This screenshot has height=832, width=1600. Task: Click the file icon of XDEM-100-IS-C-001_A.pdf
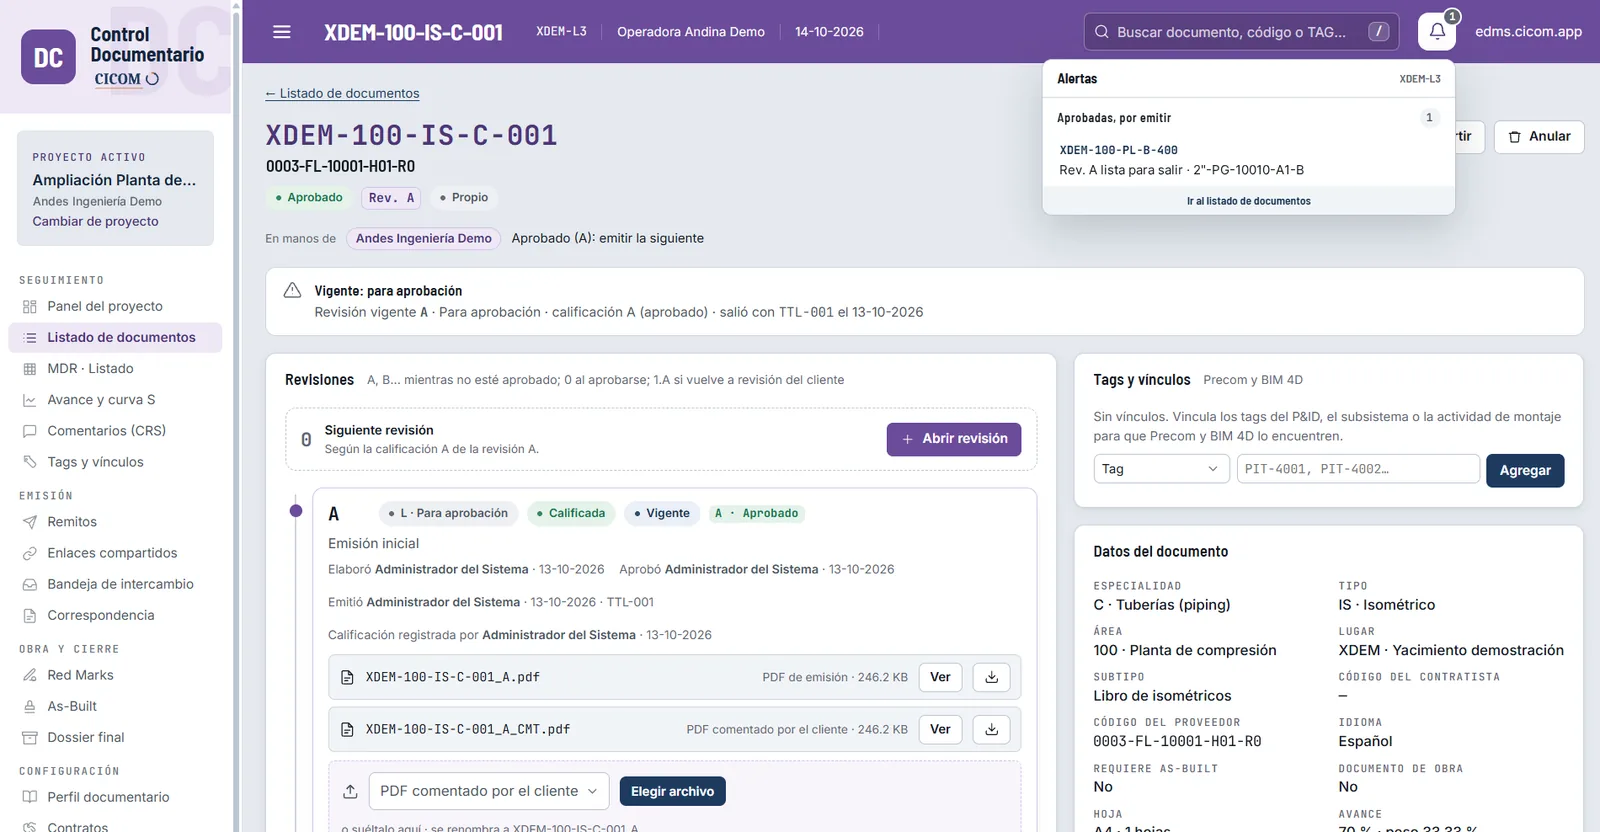[347, 677]
